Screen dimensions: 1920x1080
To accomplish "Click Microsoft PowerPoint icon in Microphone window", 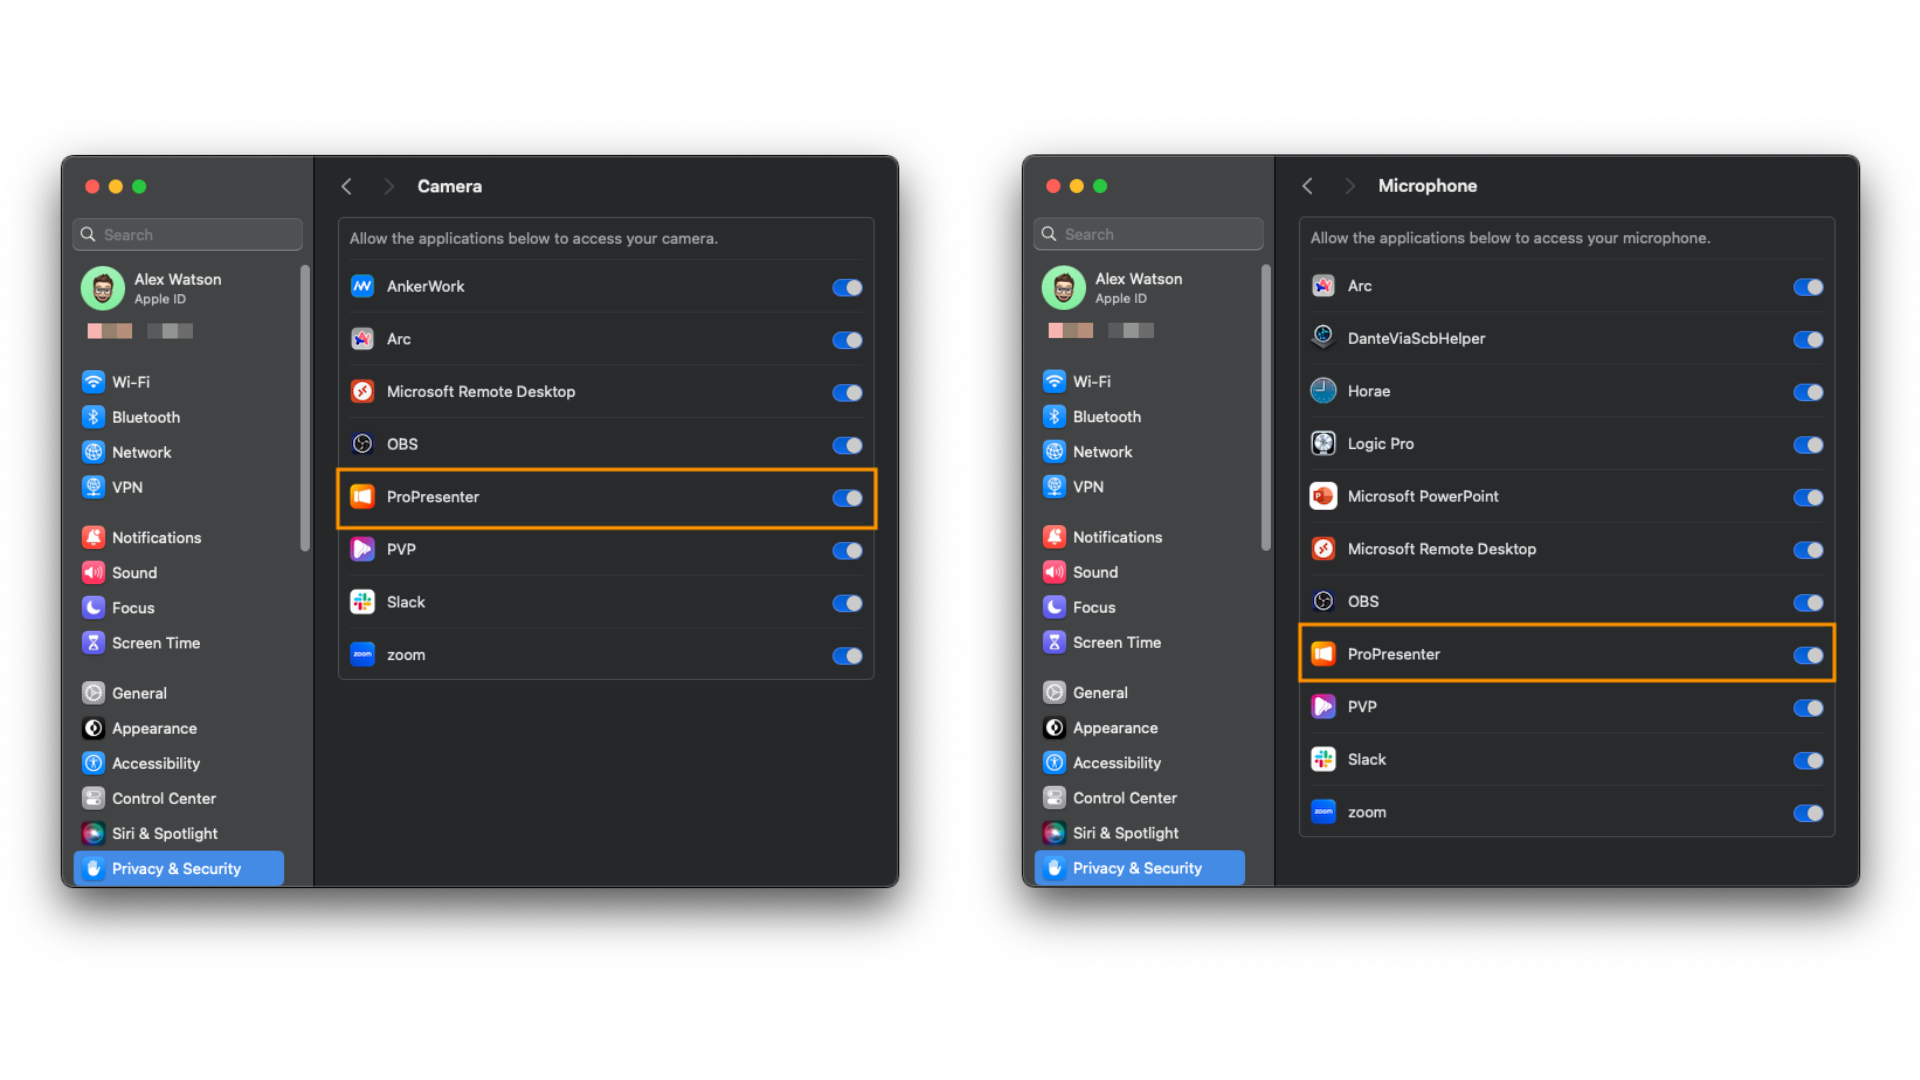I will (1323, 496).
